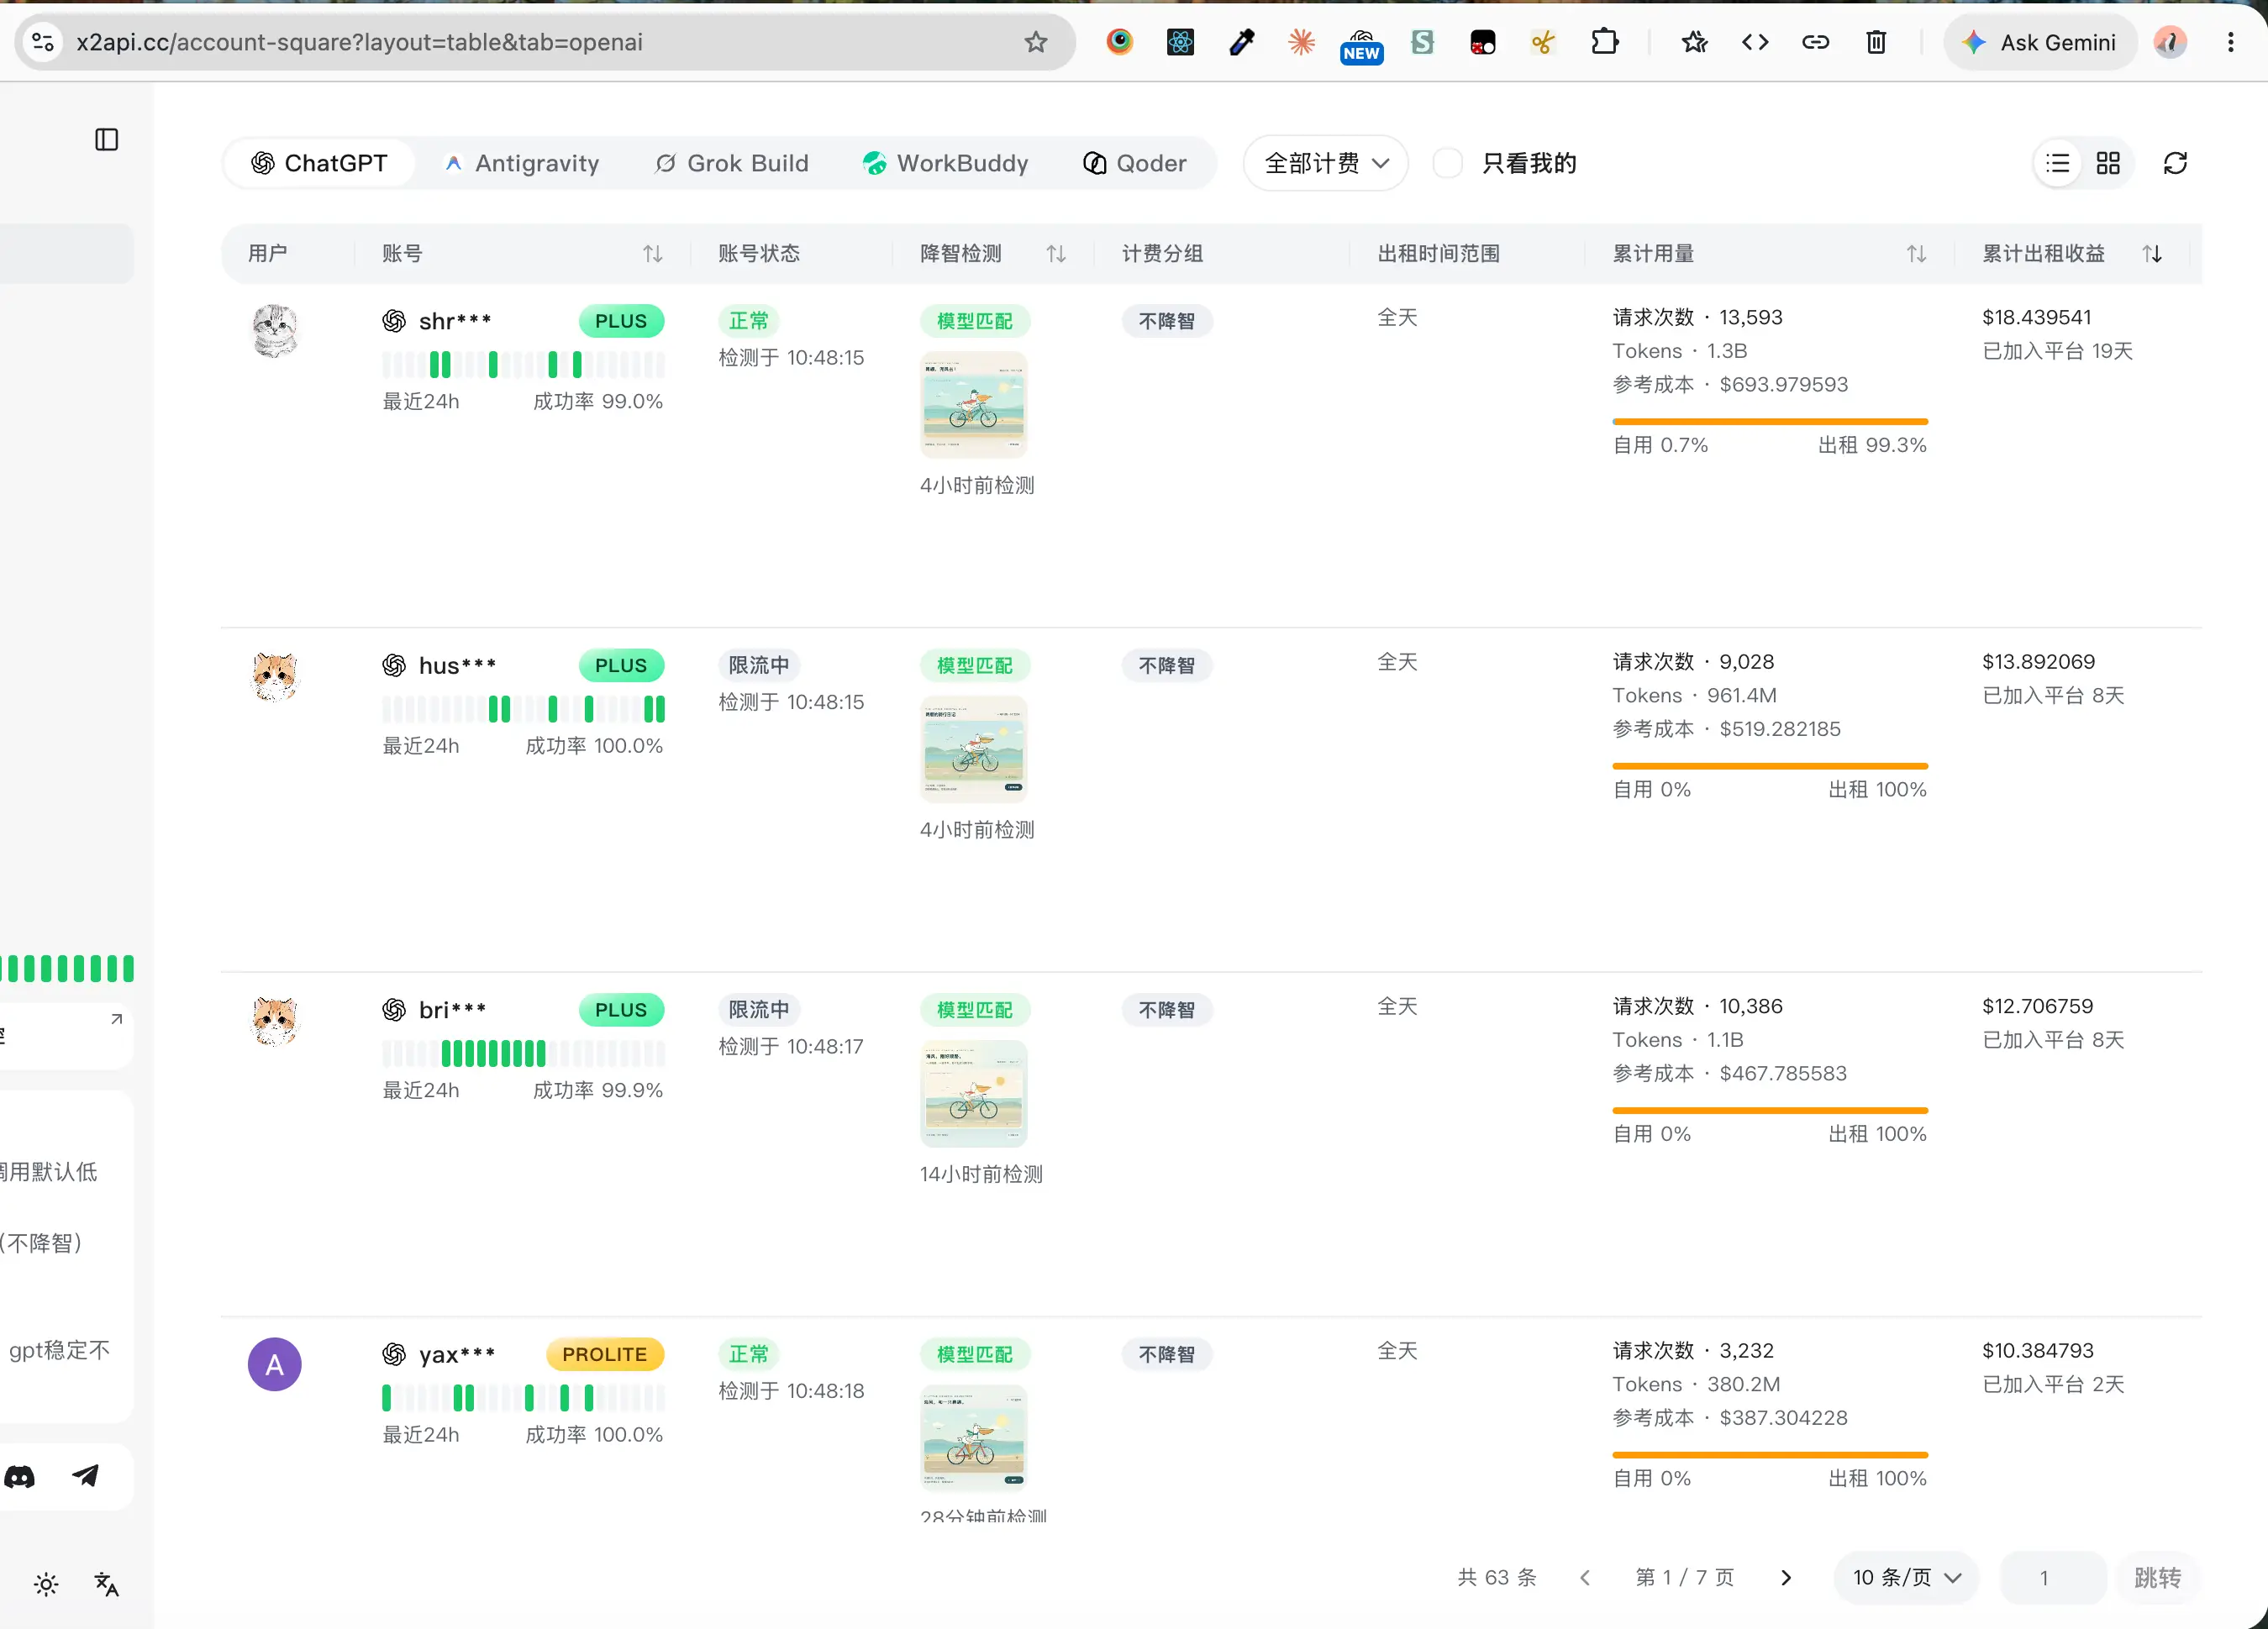The width and height of the screenshot is (2268, 1629).
Task: Open the Chrome profile avatar
Action: coord(2170,42)
